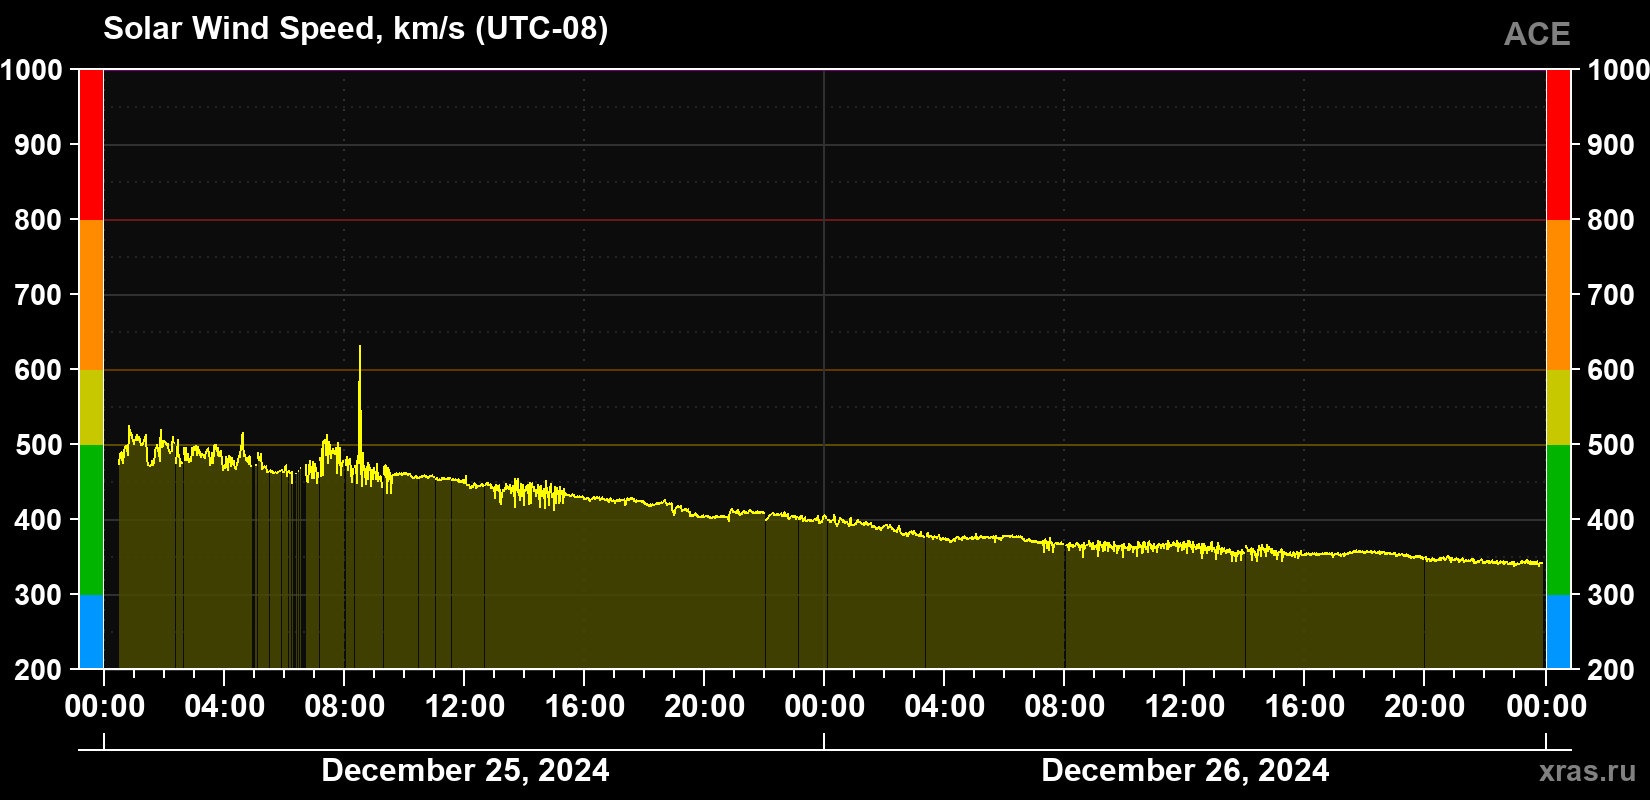Click the December 26, 2024 date label
The height and width of the screenshot is (800, 1650).
coord(1185,770)
